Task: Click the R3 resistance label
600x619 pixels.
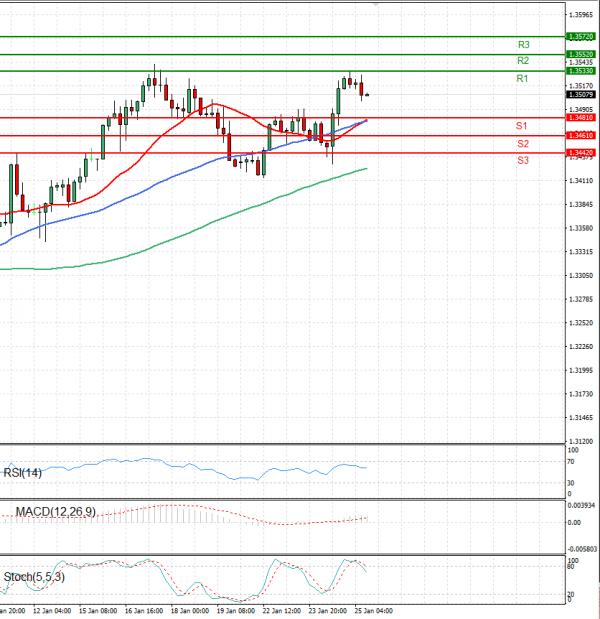Action: [523, 45]
